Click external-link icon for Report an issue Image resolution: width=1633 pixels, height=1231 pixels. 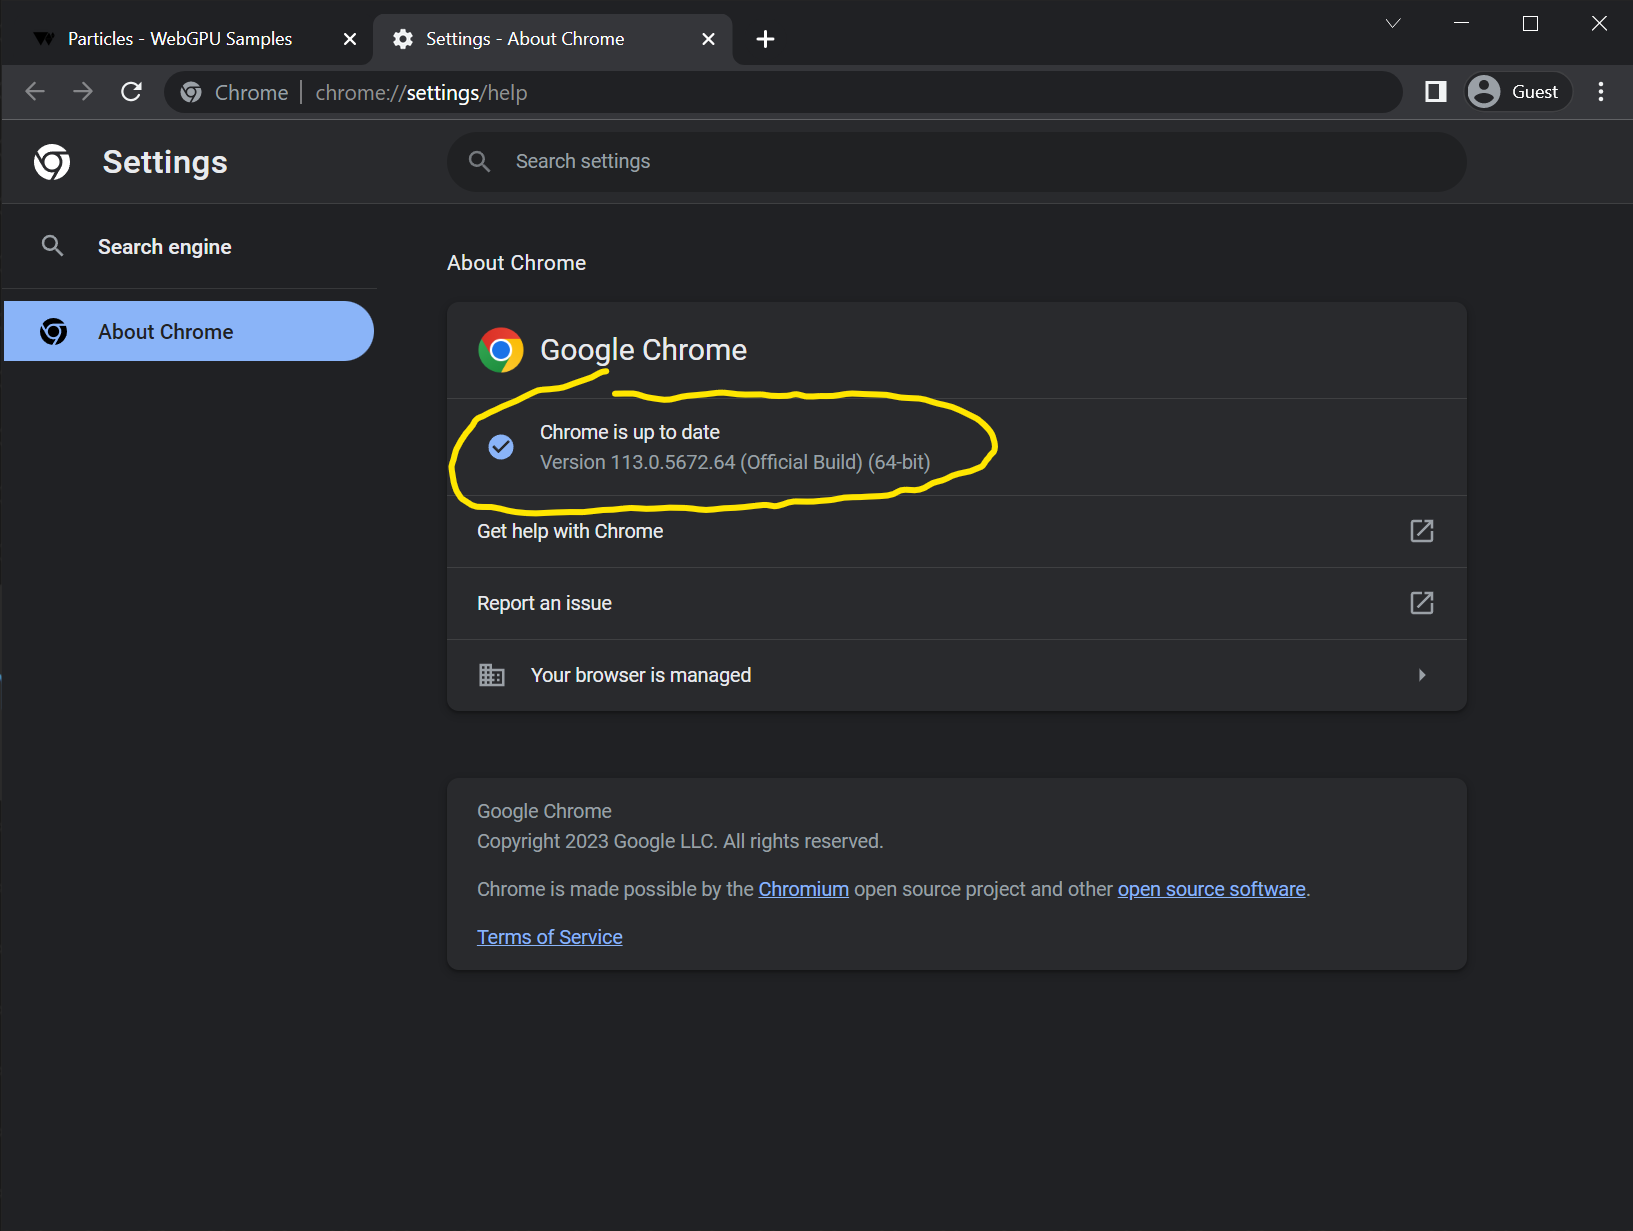point(1422,603)
